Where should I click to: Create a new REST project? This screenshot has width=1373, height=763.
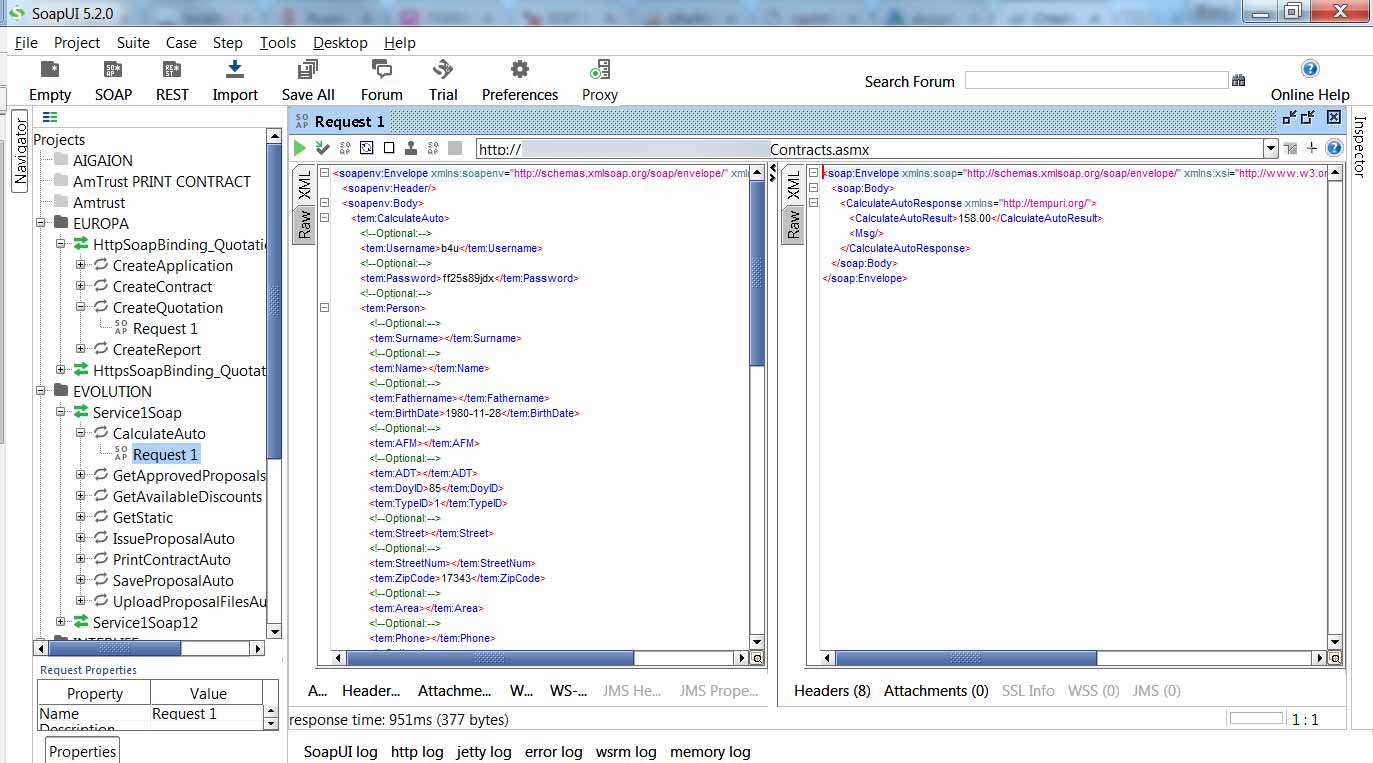[172, 81]
